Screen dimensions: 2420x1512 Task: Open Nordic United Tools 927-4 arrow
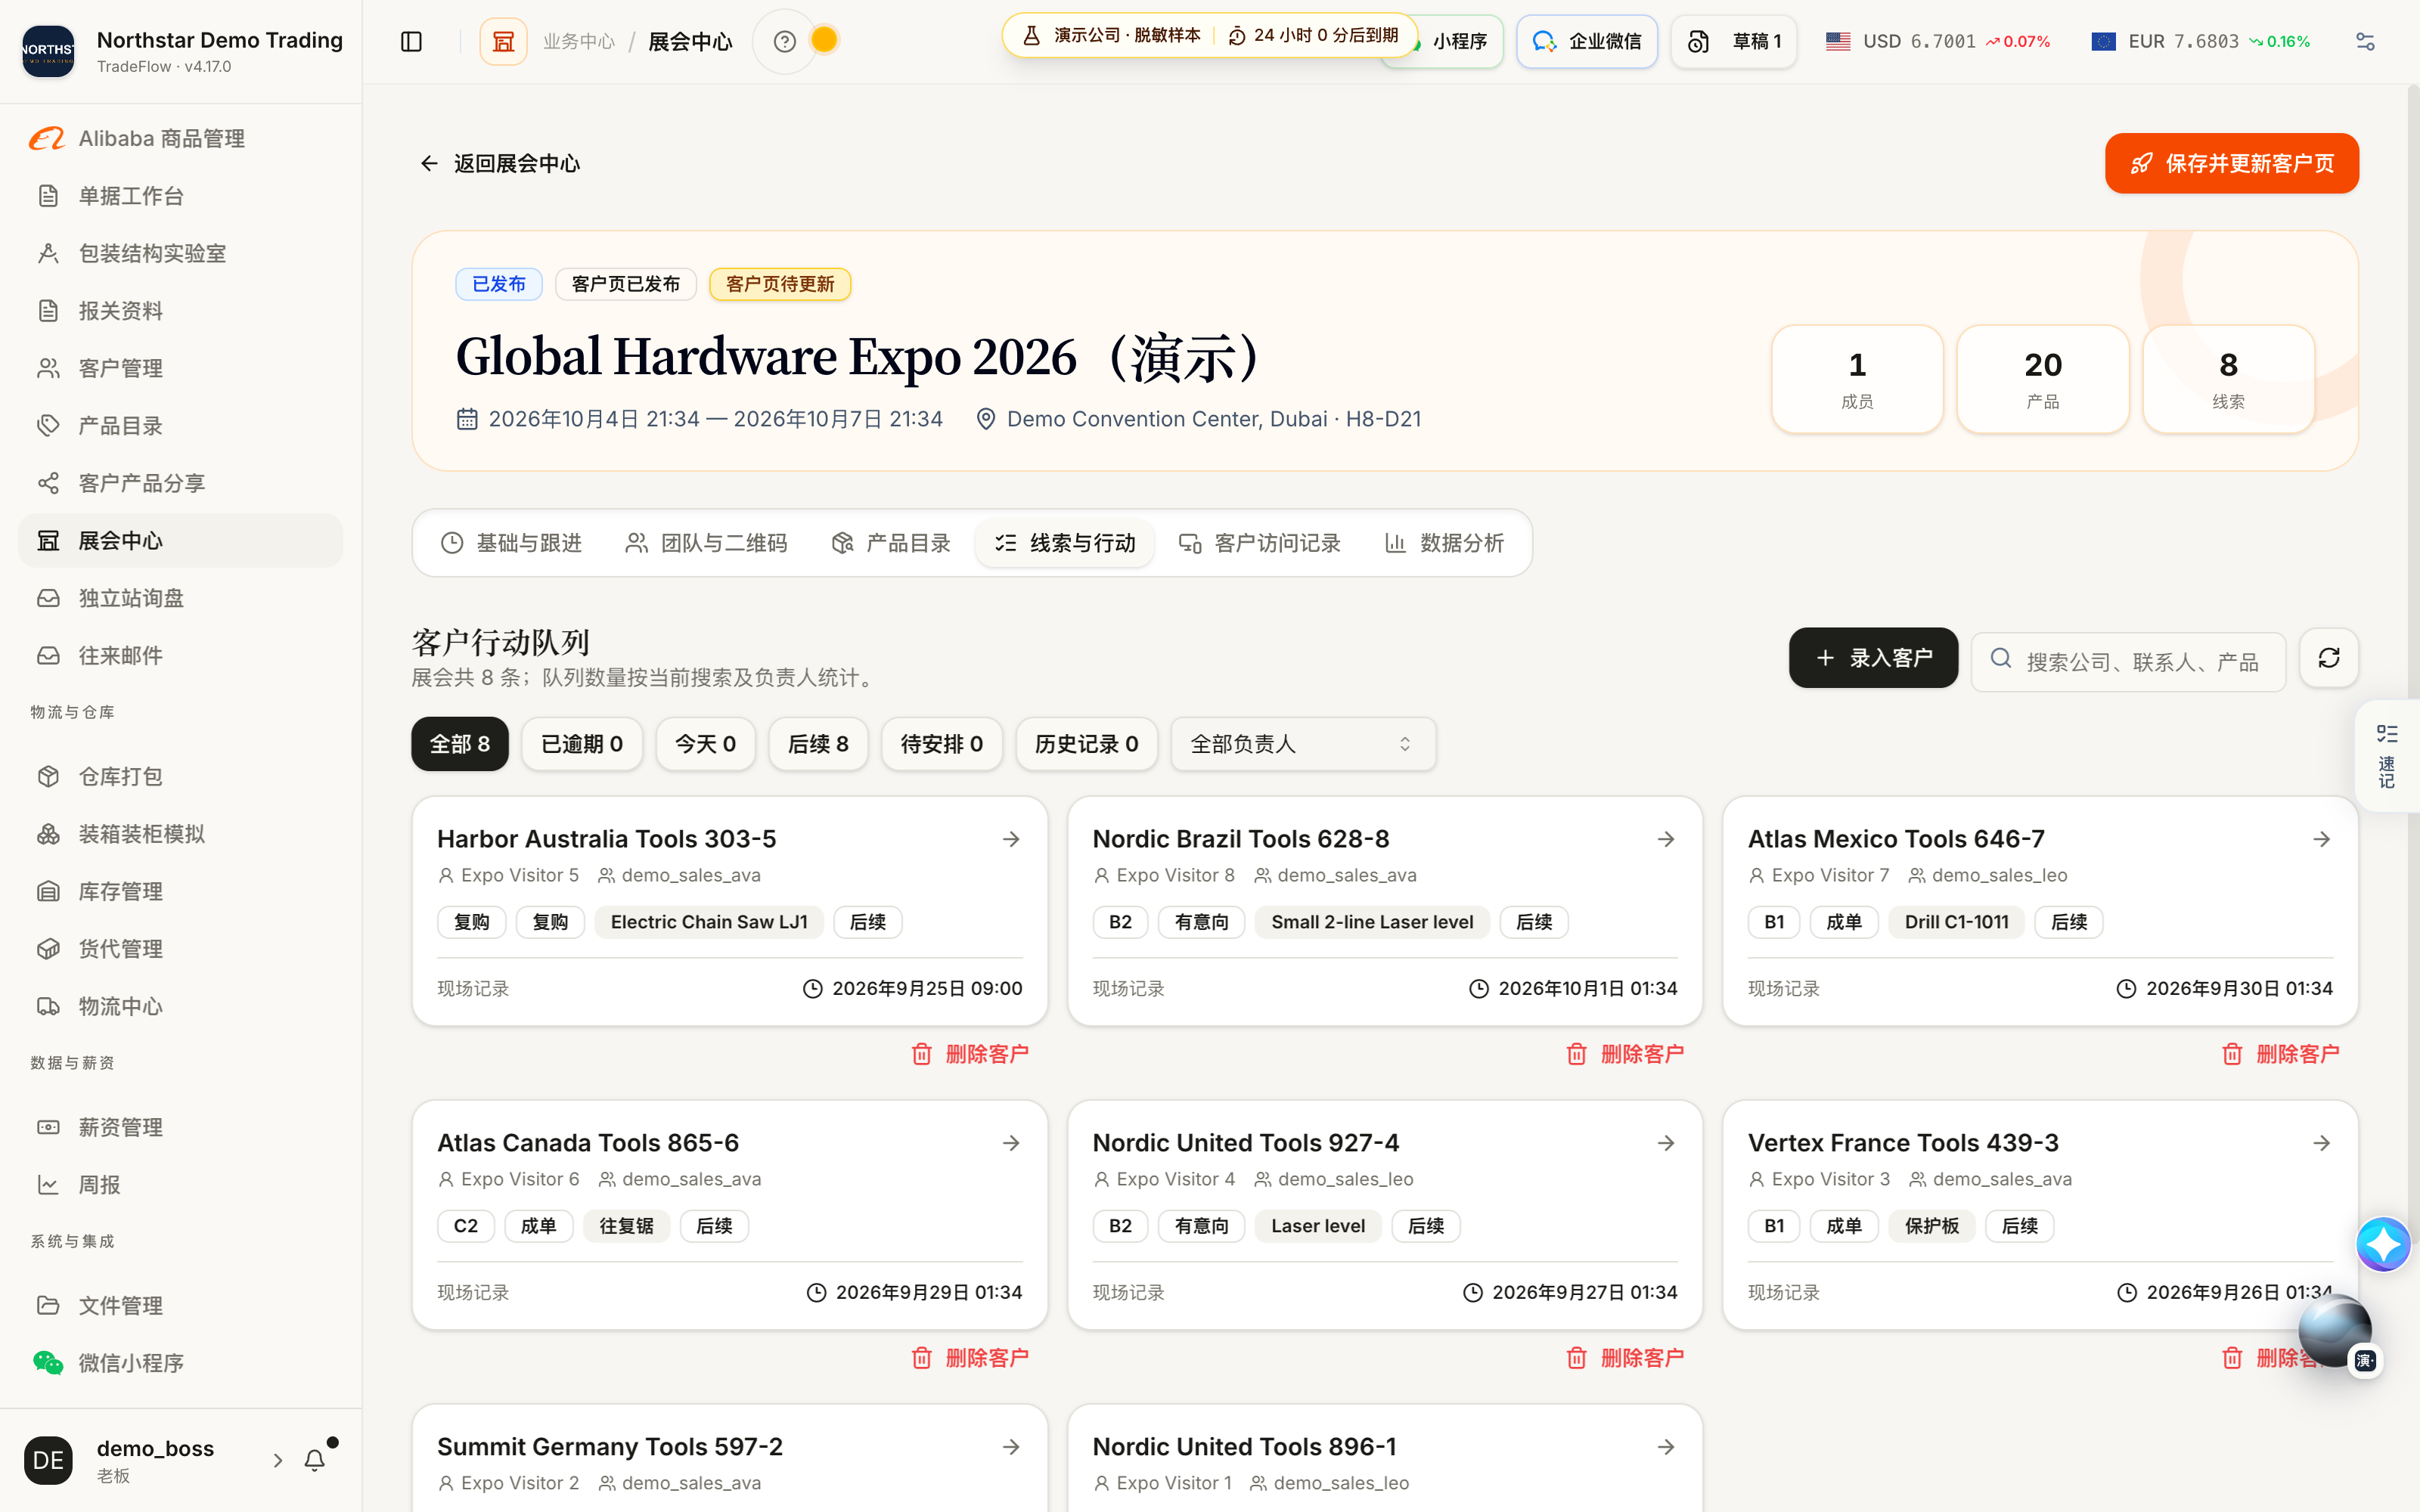click(1666, 1143)
